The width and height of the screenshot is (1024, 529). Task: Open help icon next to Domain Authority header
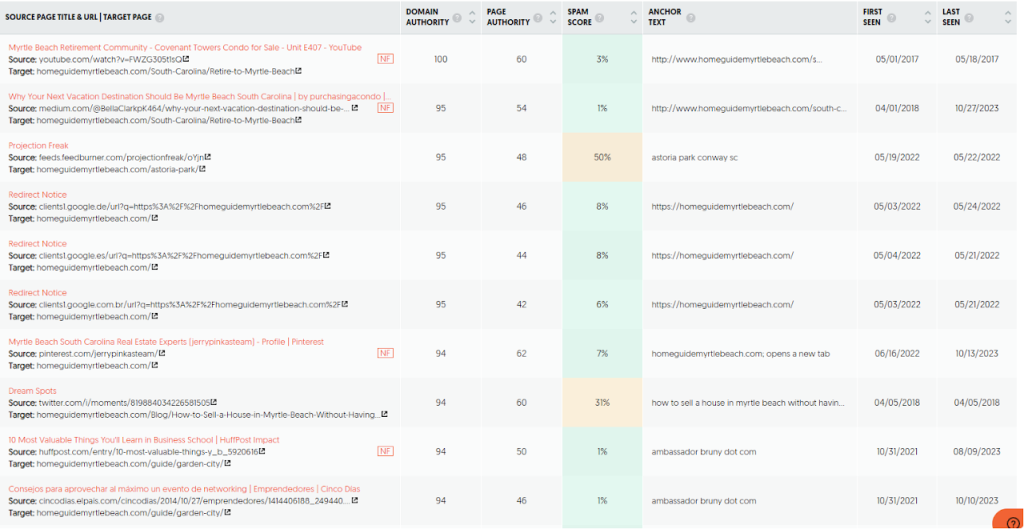point(457,17)
